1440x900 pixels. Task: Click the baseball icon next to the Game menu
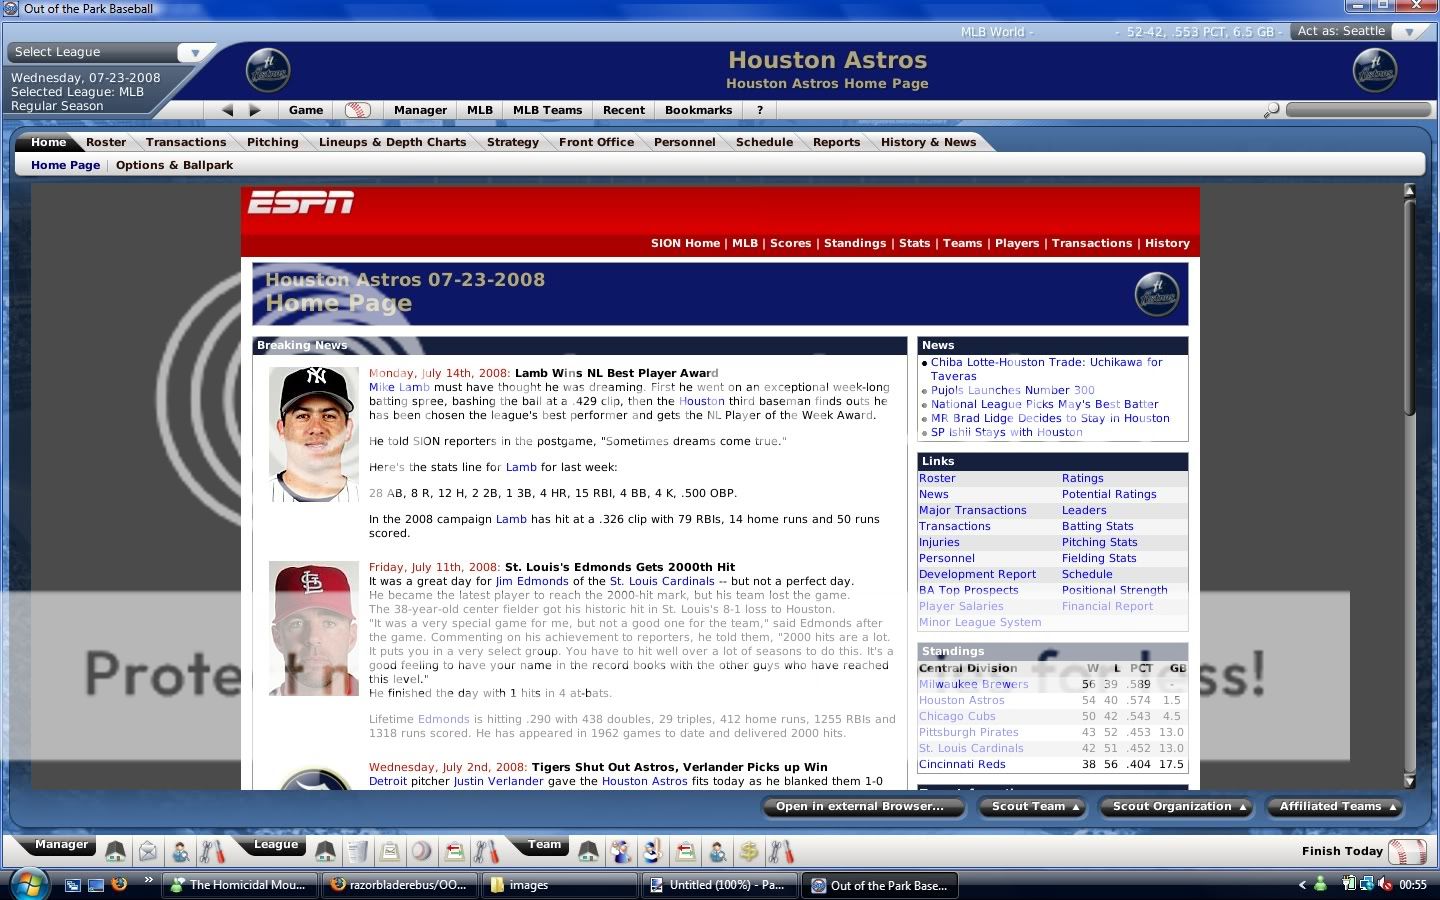[359, 110]
